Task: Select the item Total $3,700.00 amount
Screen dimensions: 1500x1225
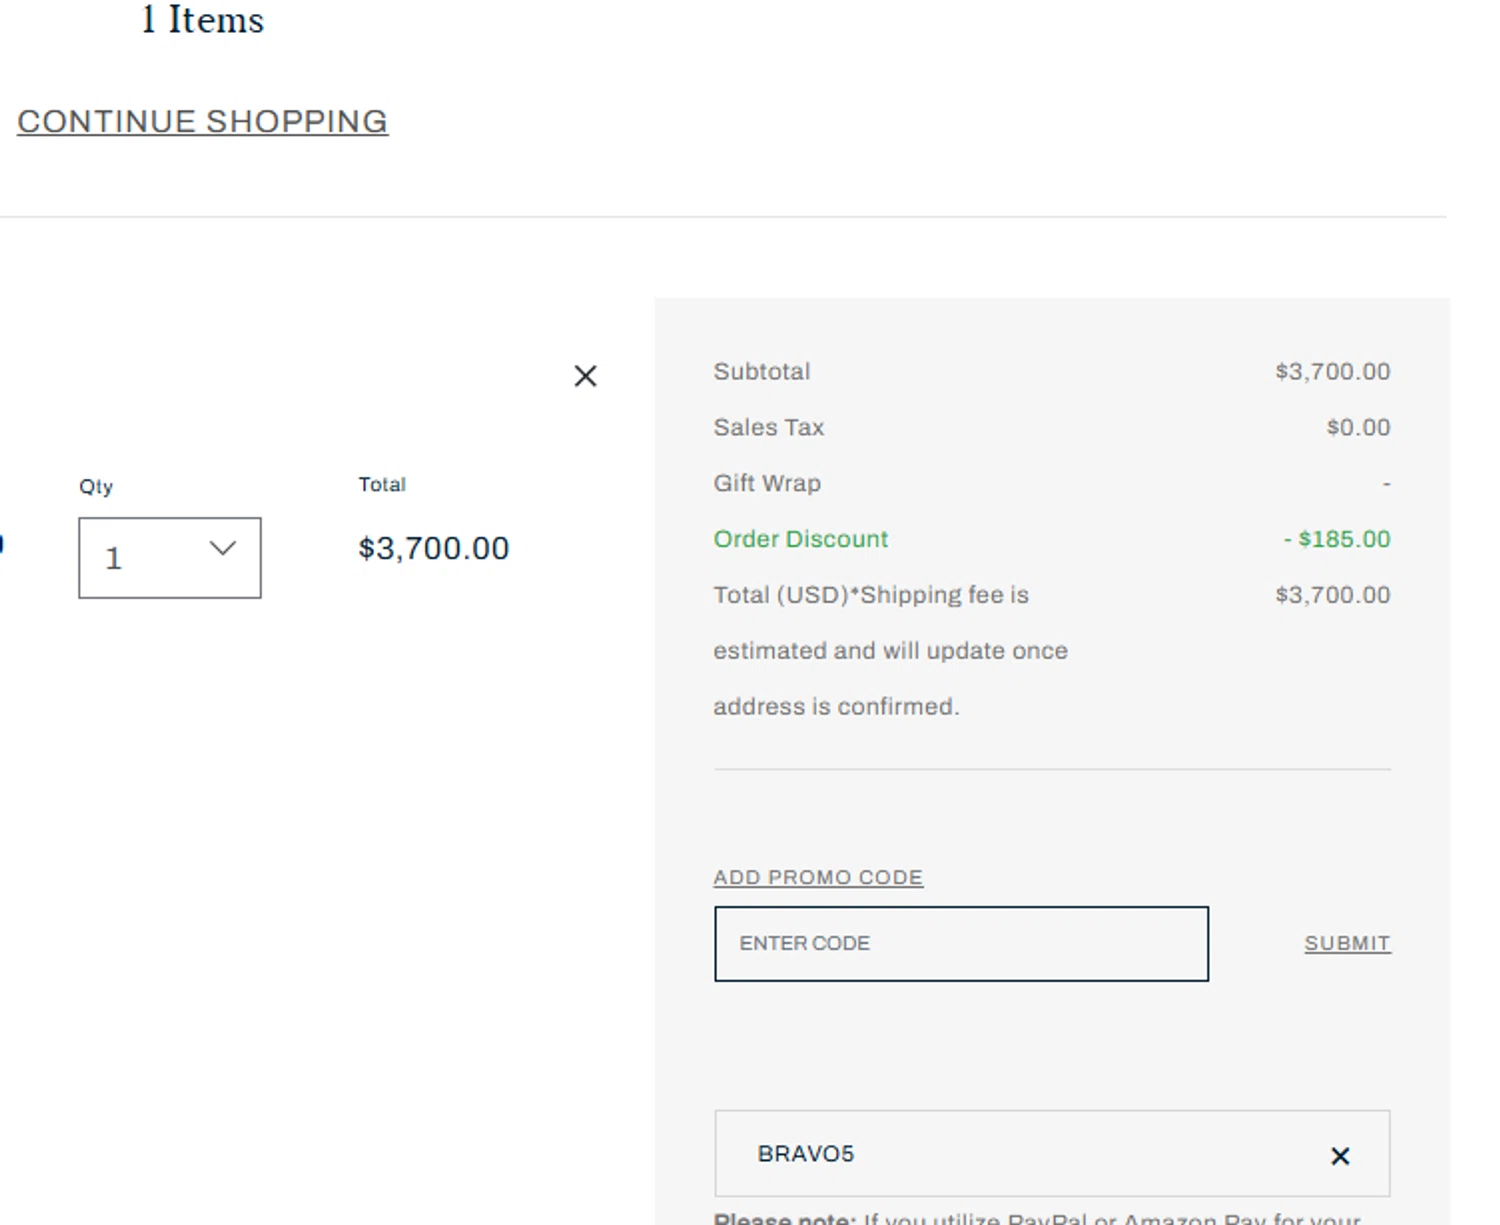Action: click(434, 548)
